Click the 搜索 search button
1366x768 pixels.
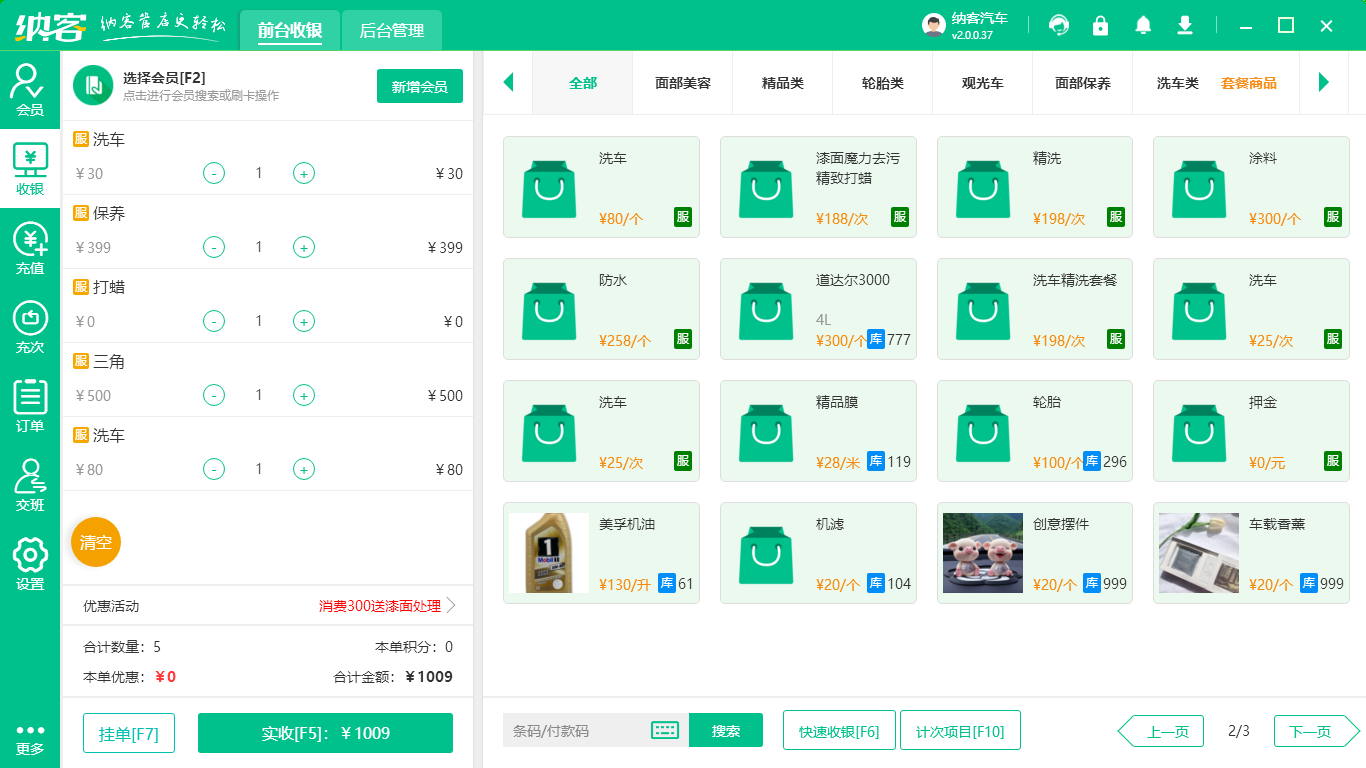726,730
